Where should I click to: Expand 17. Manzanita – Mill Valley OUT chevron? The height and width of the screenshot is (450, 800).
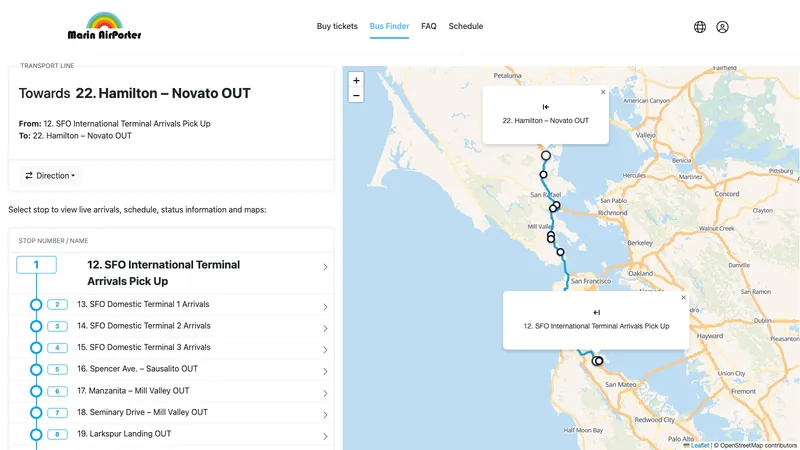(x=325, y=393)
